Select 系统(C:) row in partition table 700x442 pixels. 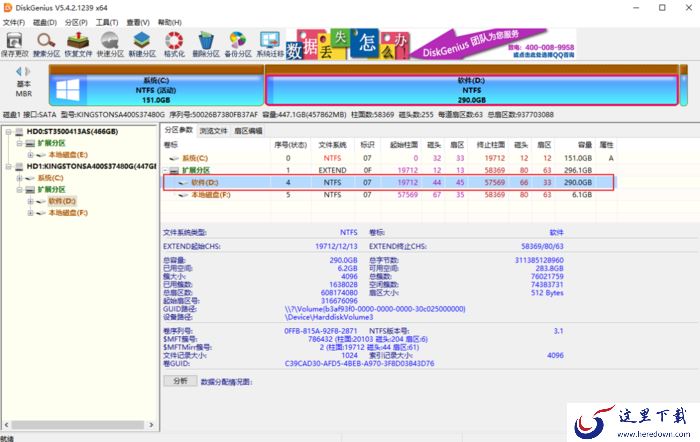pos(389,158)
